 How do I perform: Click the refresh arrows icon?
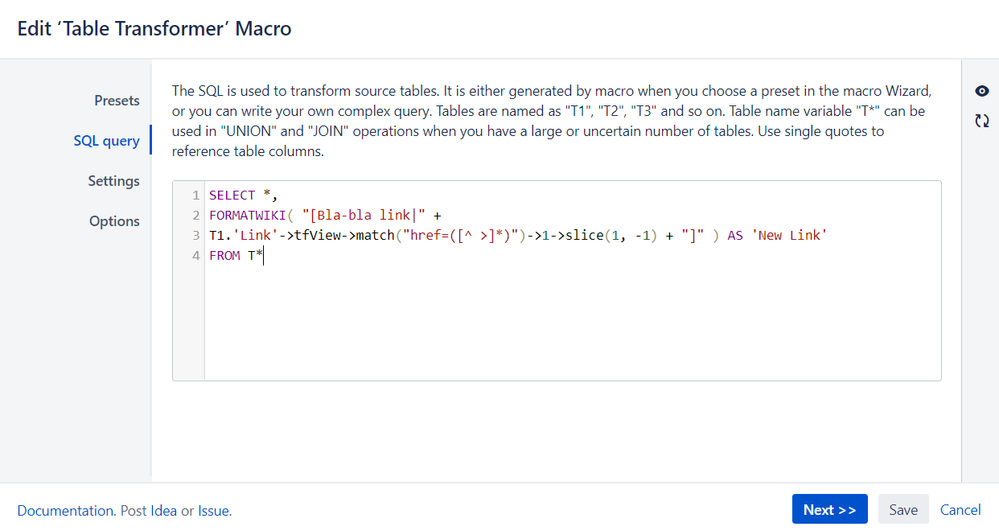[982, 120]
